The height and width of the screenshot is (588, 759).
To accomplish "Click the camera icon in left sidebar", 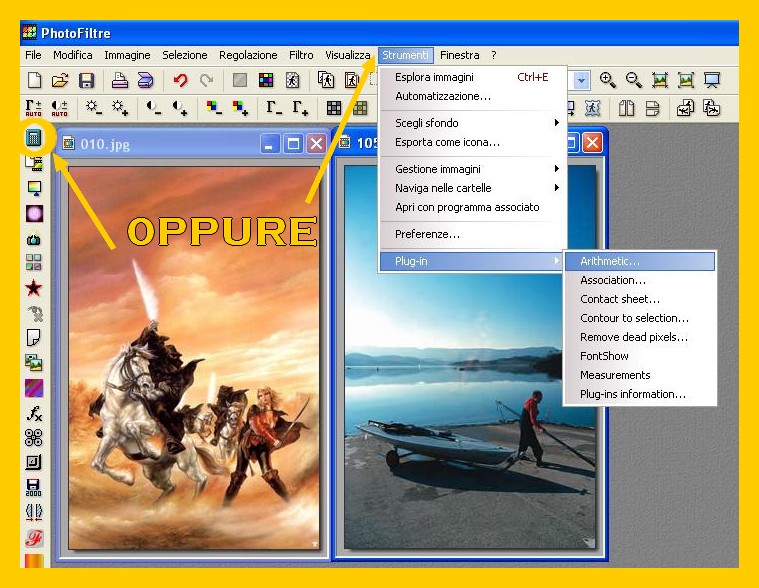I will coord(34,239).
